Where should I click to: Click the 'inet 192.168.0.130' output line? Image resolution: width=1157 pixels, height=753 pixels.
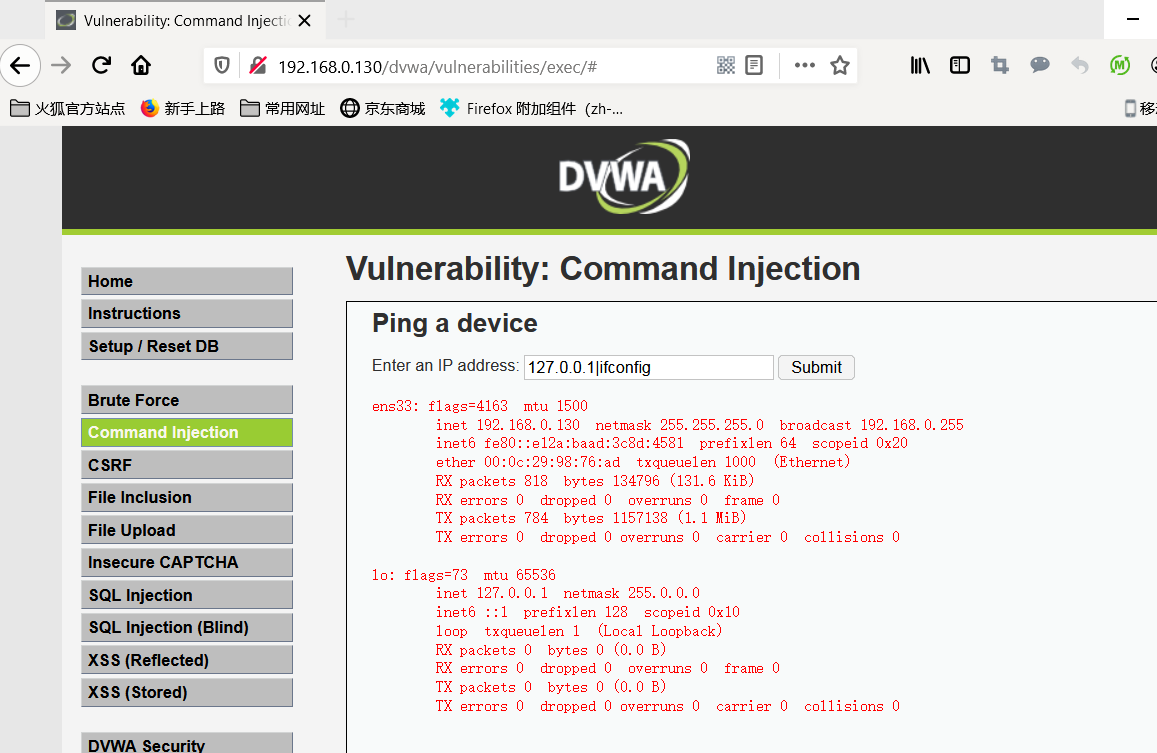coord(700,425)
